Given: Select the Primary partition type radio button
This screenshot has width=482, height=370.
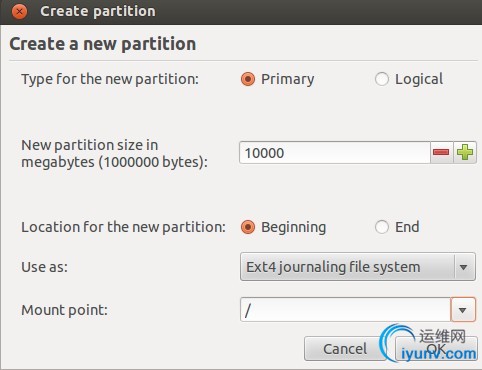Looking at the screenshot, I should click(248, 79).
